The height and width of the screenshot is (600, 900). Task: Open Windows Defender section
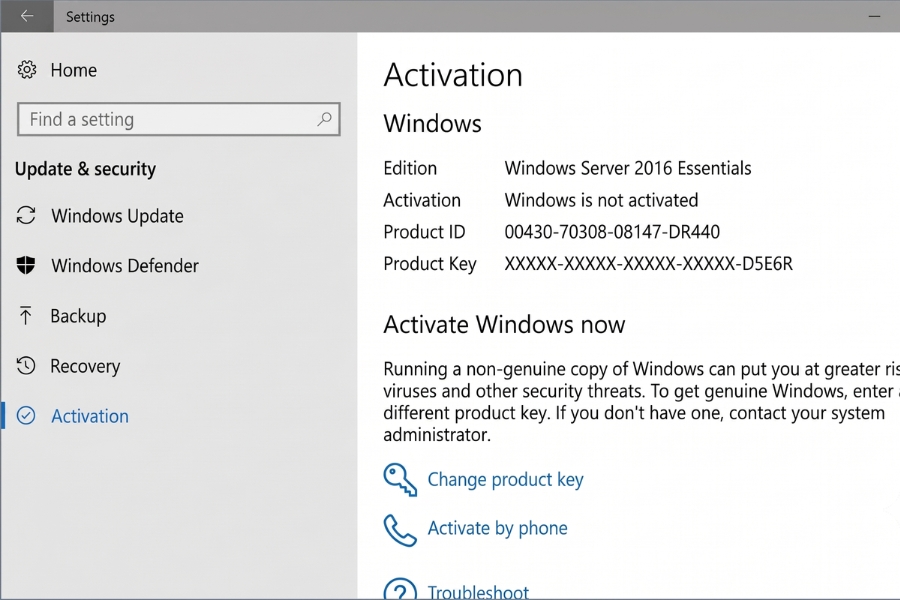pyautogui.click(x=125, y=266)
